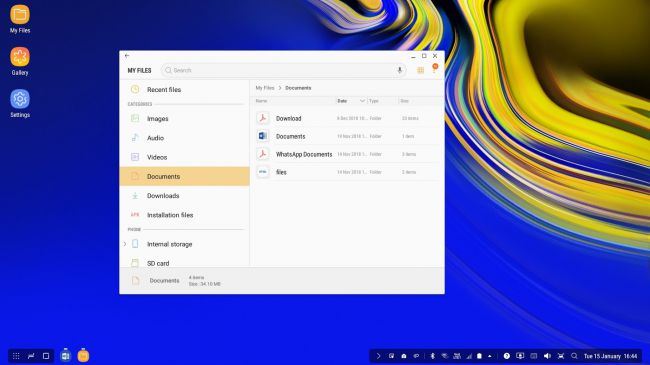The height and width of the screenshot is (365, 650).
Task: Open the date and time display
Action: click(610, 356)
